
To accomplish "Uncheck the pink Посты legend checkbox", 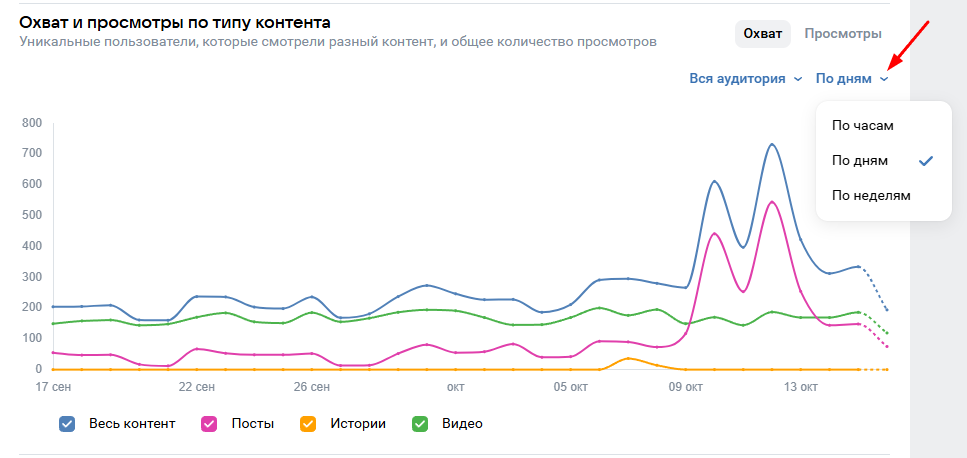I will [210, 423].
